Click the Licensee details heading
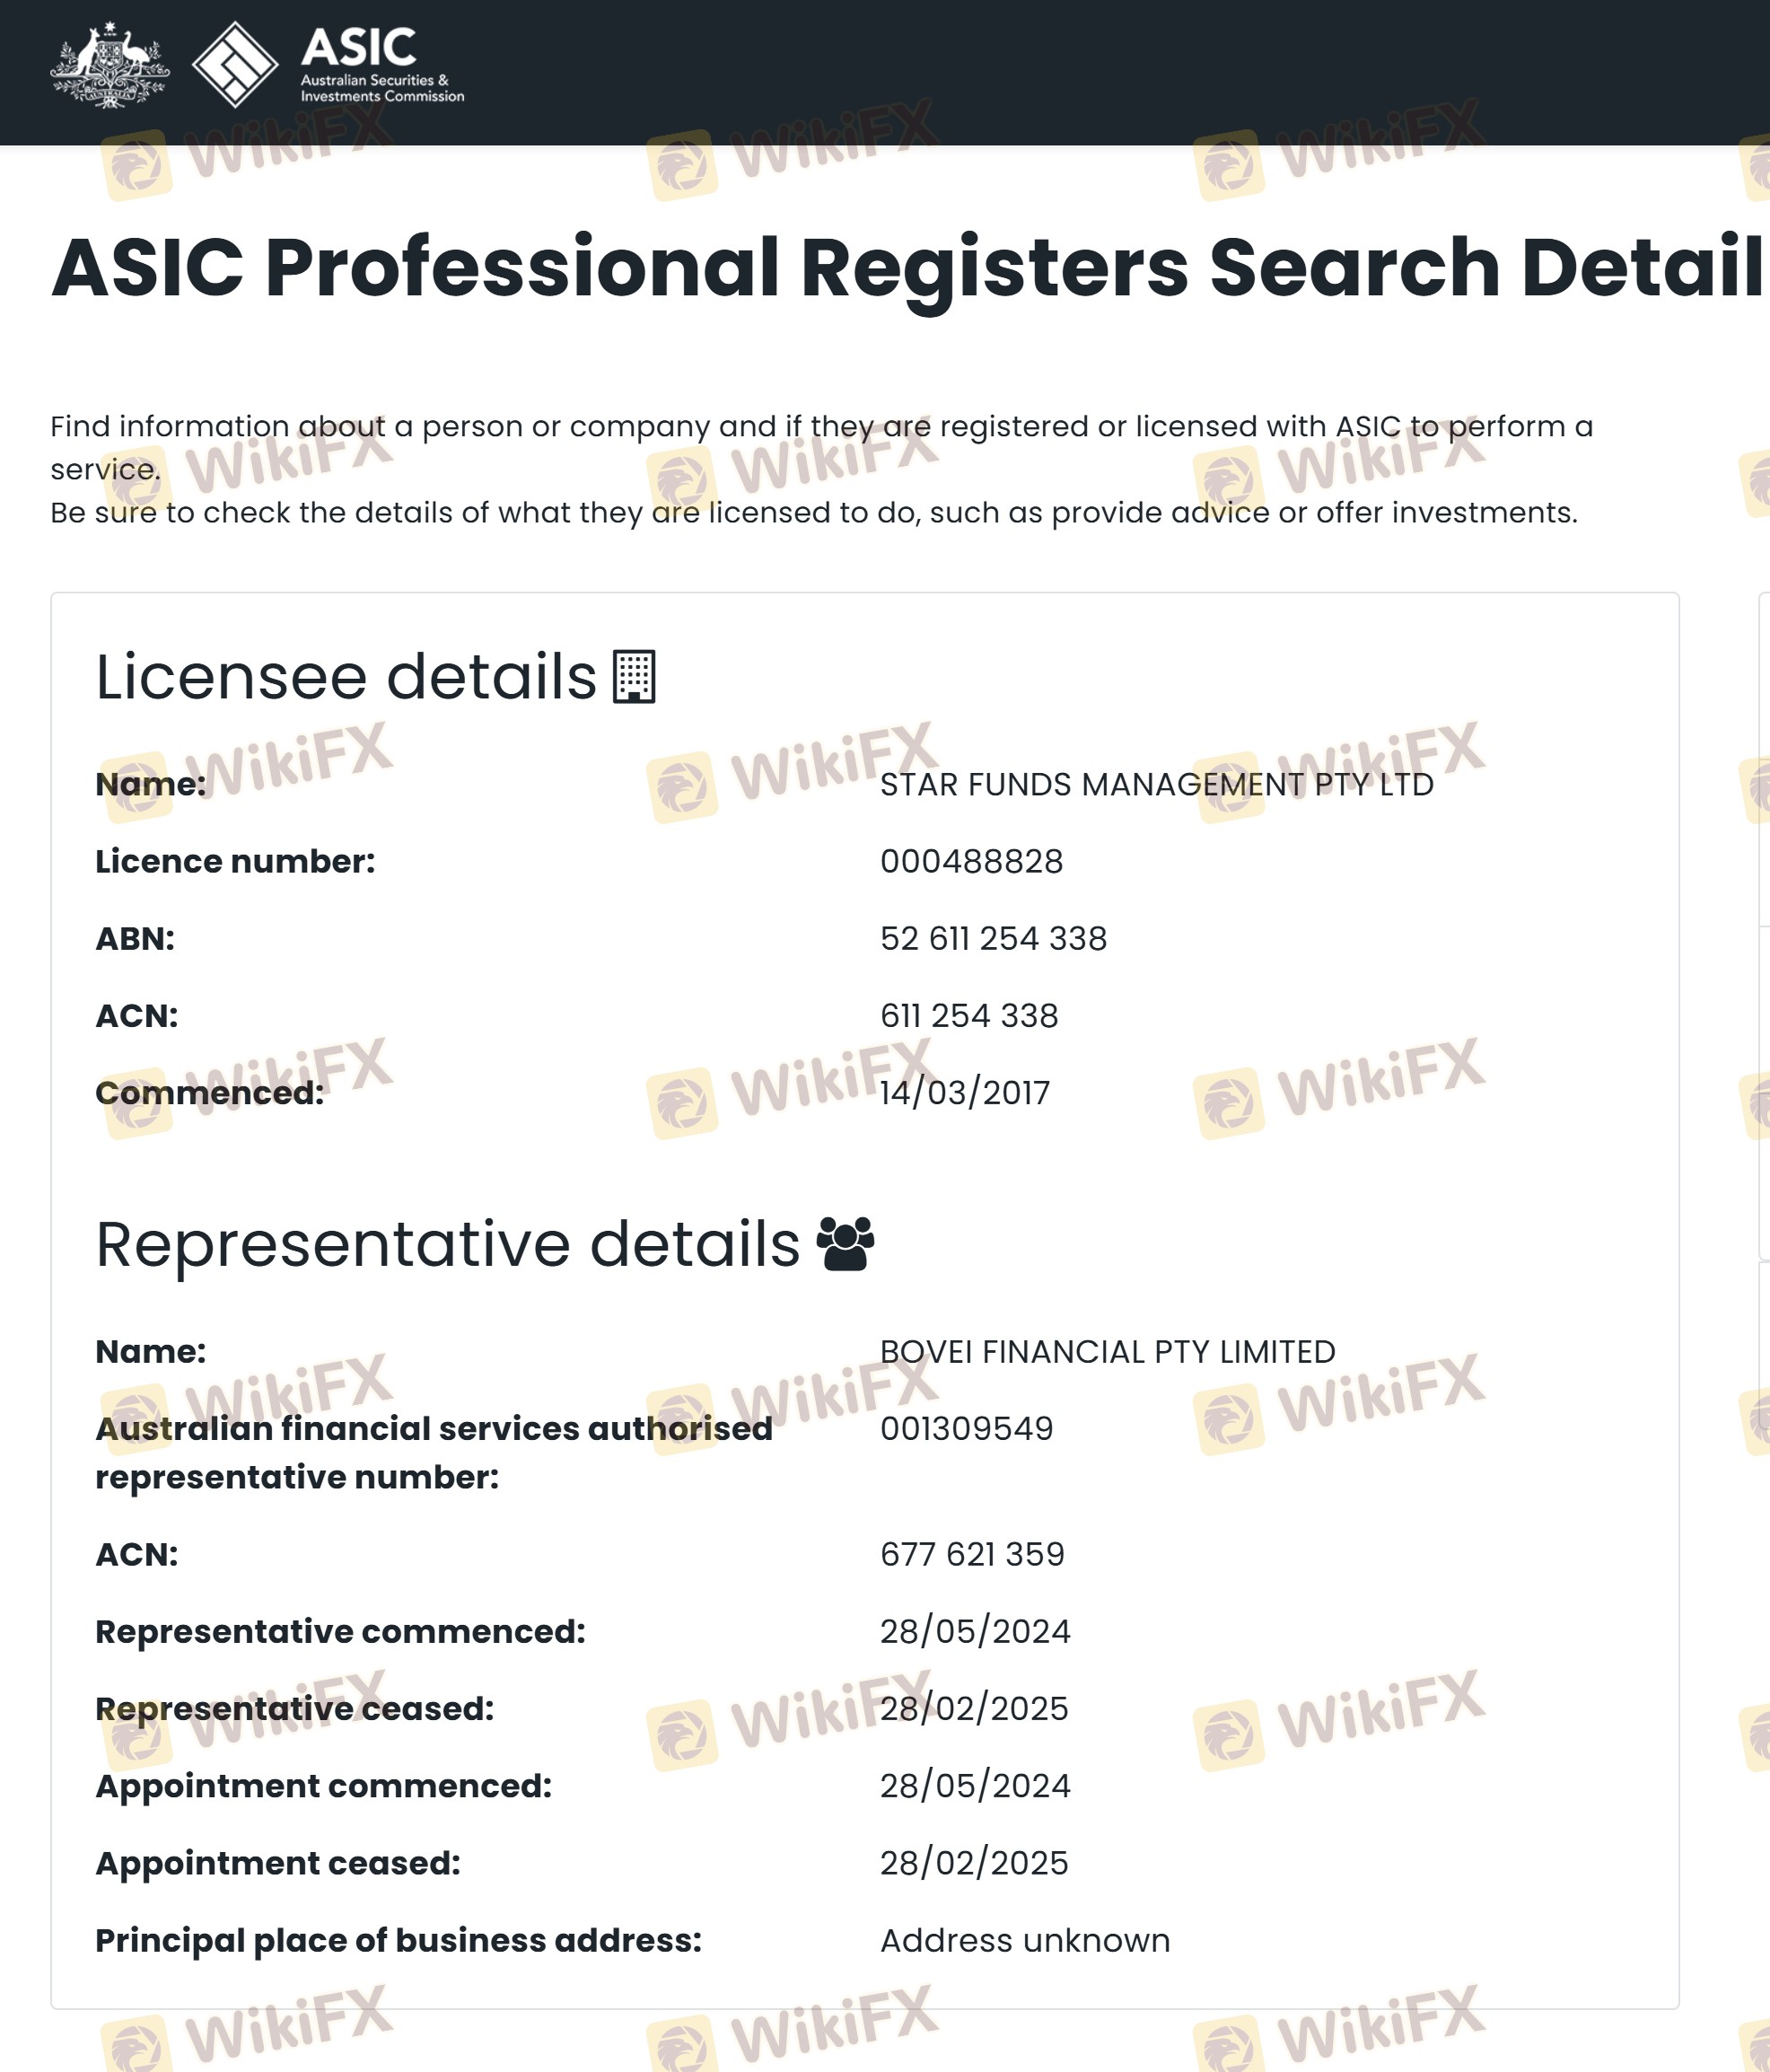 pos(346,677)
